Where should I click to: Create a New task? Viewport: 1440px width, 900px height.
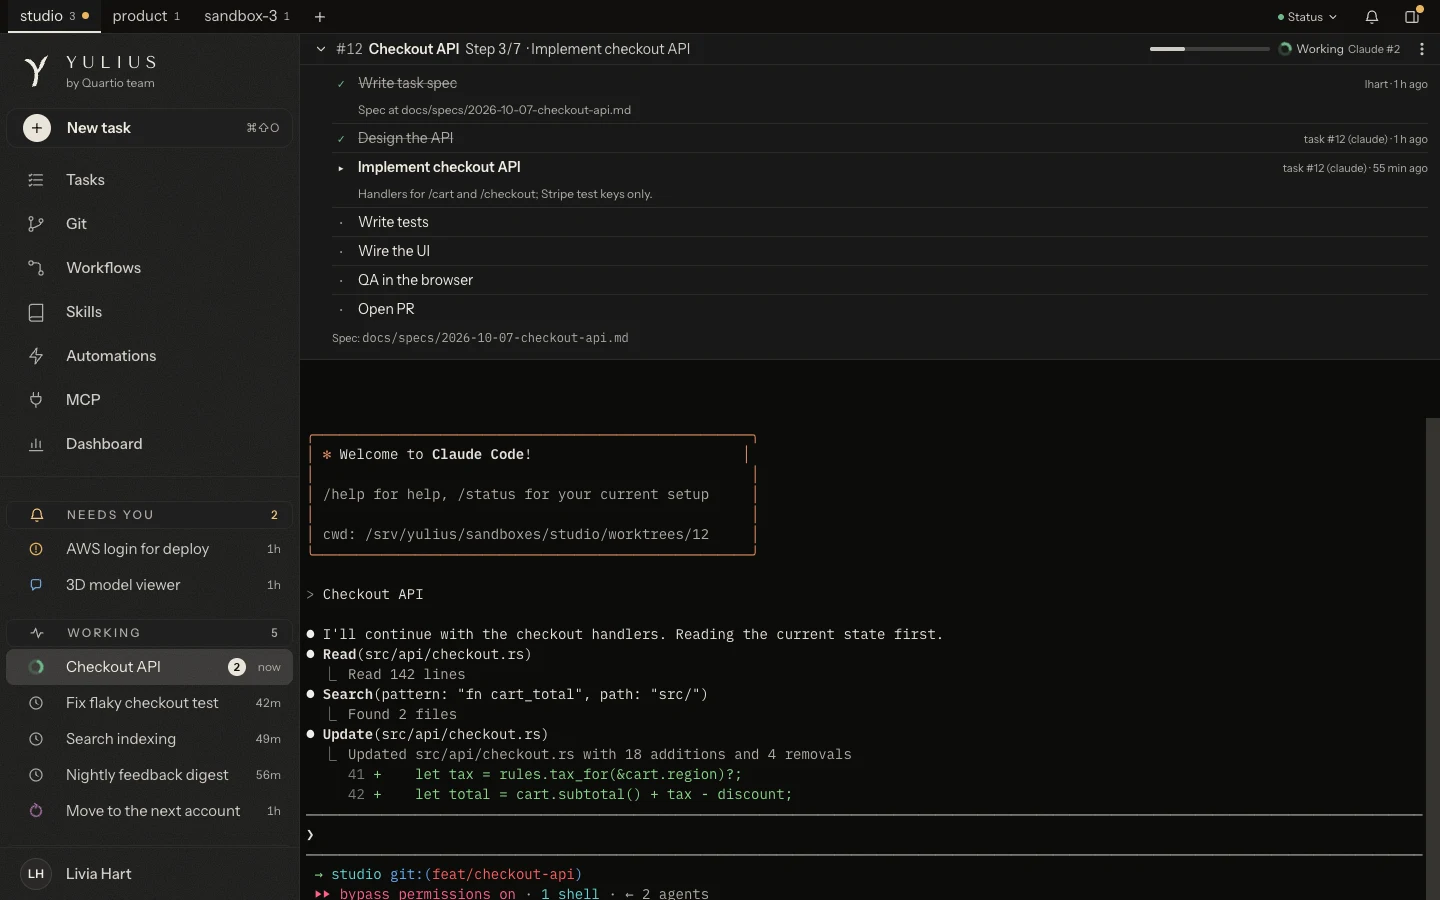150,128
